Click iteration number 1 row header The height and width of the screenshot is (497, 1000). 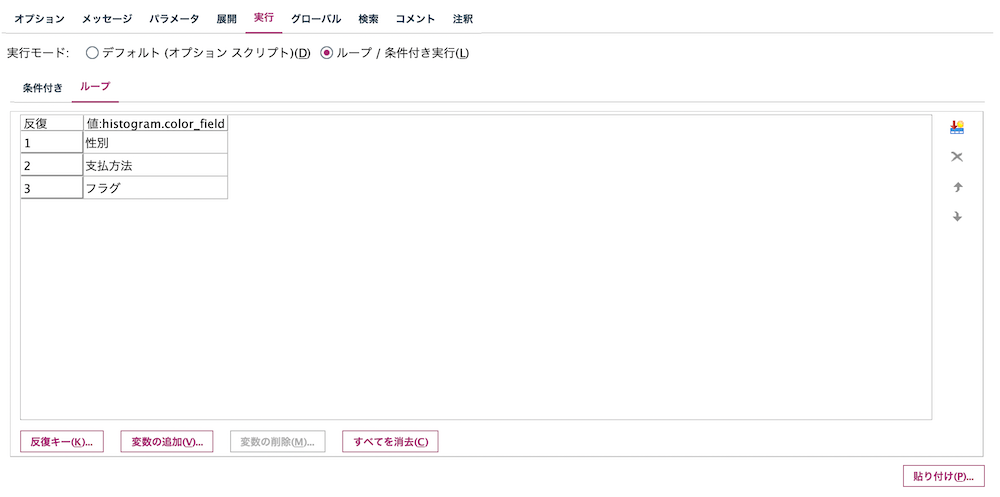point(52,143)
